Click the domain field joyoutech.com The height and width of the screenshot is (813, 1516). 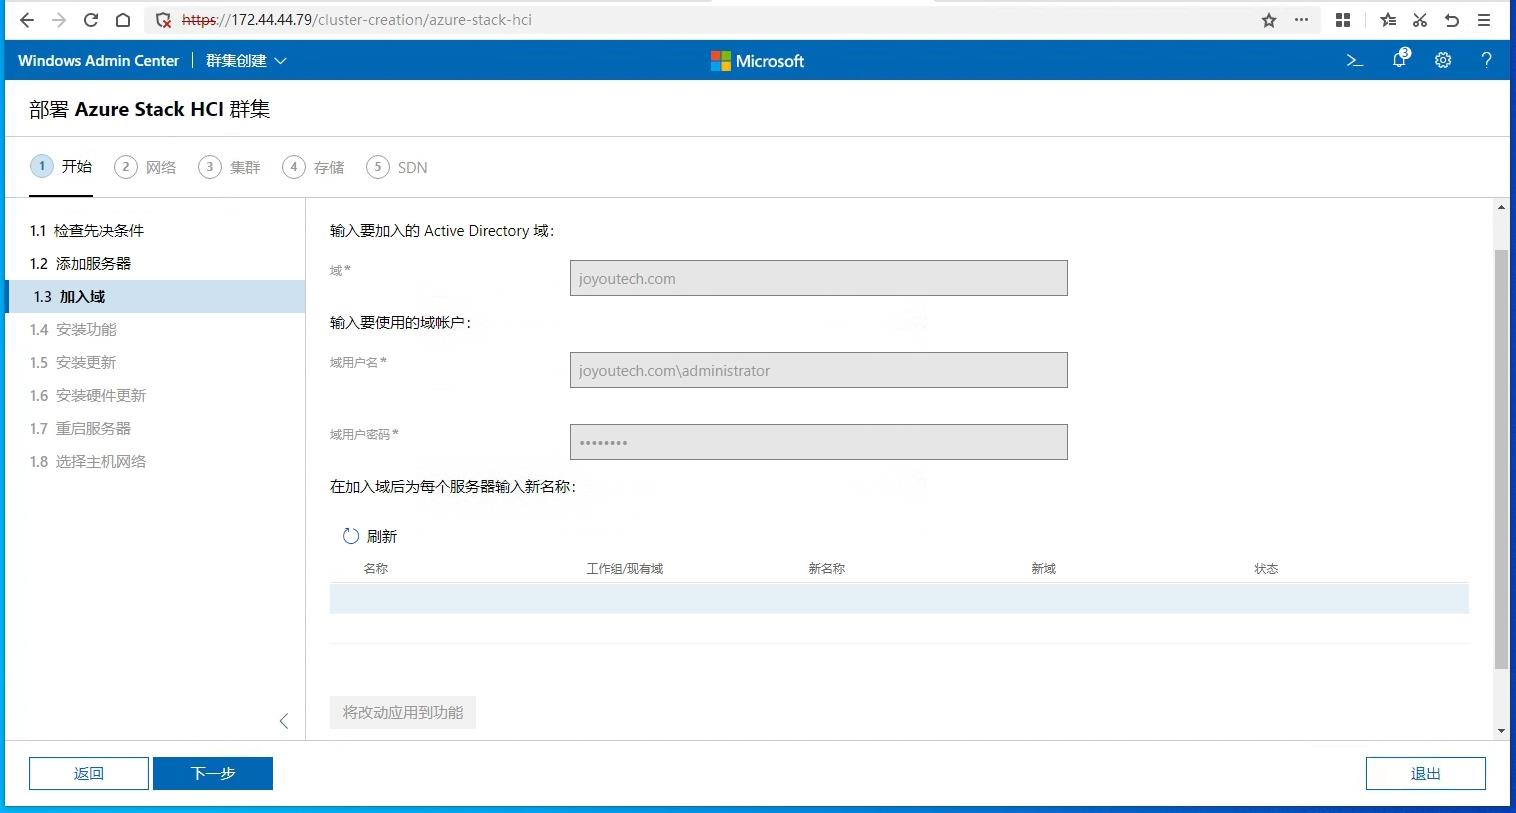click(x=819, y=278)
